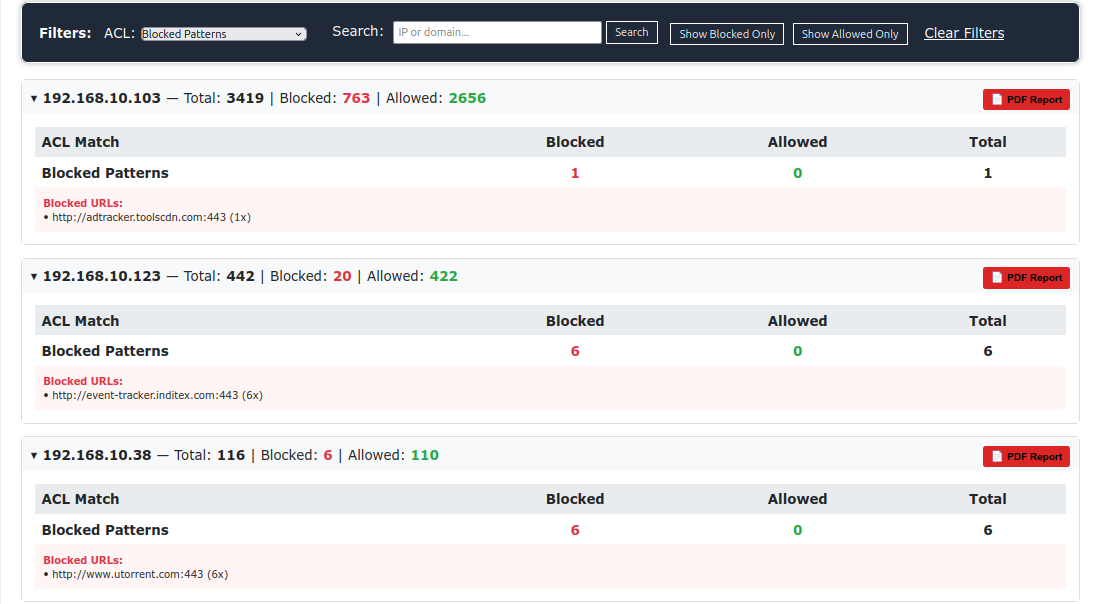Collapse the 192.168.10.123 section triangle
Screen dimensions: 1100x604
[34, 277]
